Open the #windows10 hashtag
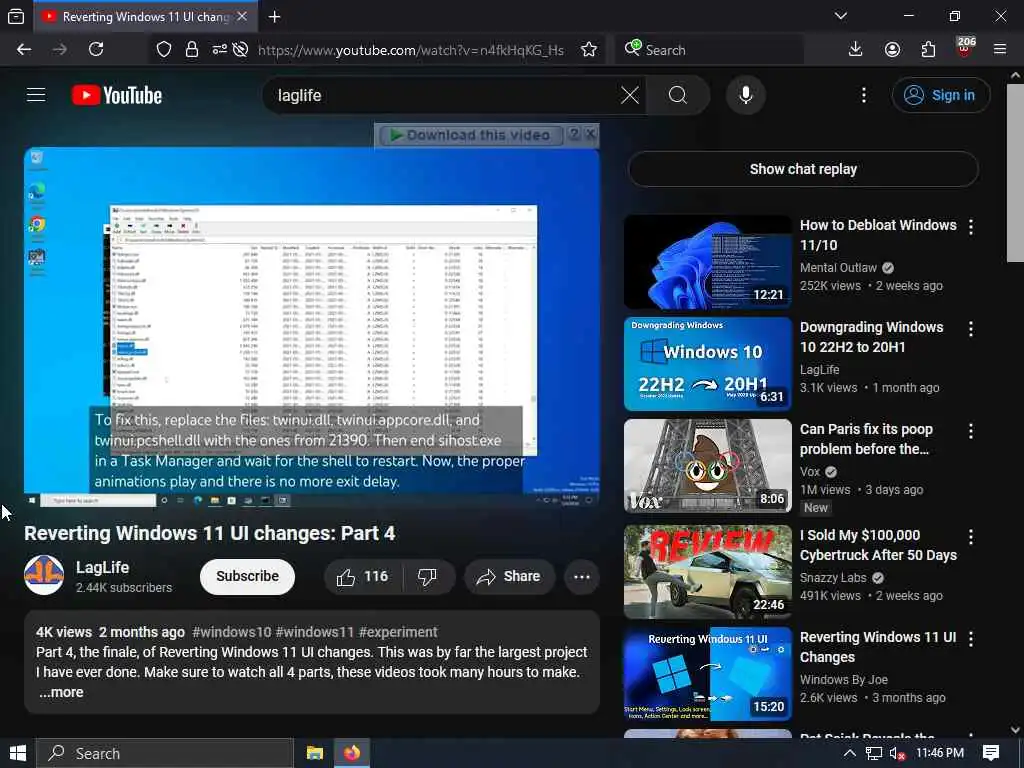 (231, 632)
